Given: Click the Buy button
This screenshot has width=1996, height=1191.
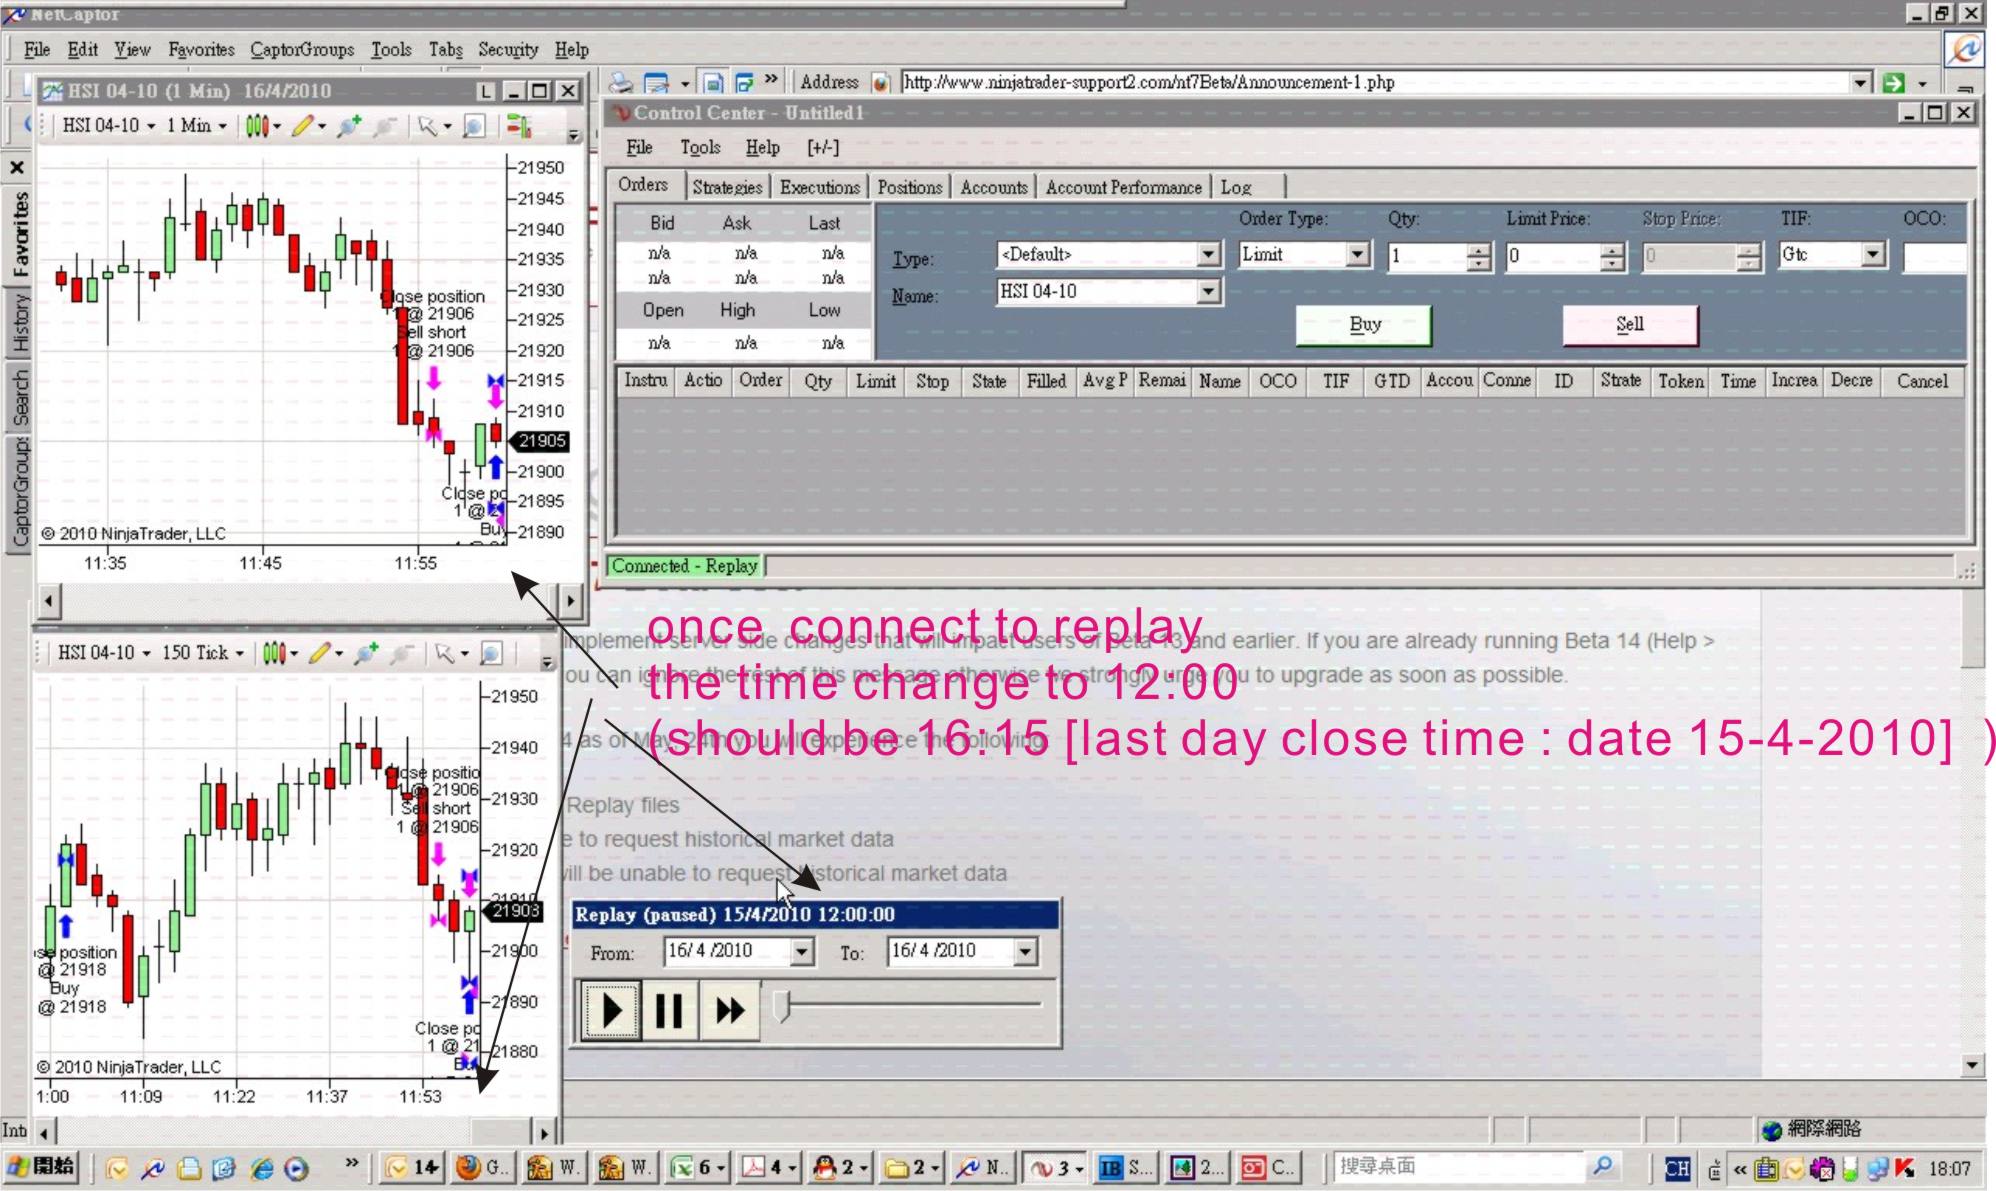Looking at the screenshot, I should click(1364, 325).
